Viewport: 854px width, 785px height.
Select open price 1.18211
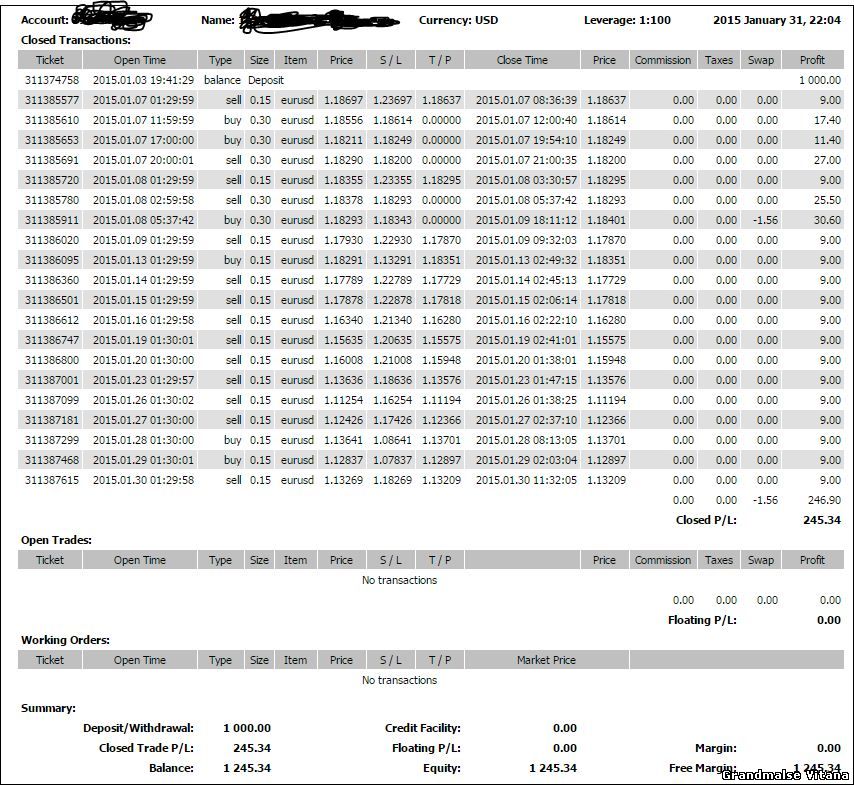[x=343, y=140]
